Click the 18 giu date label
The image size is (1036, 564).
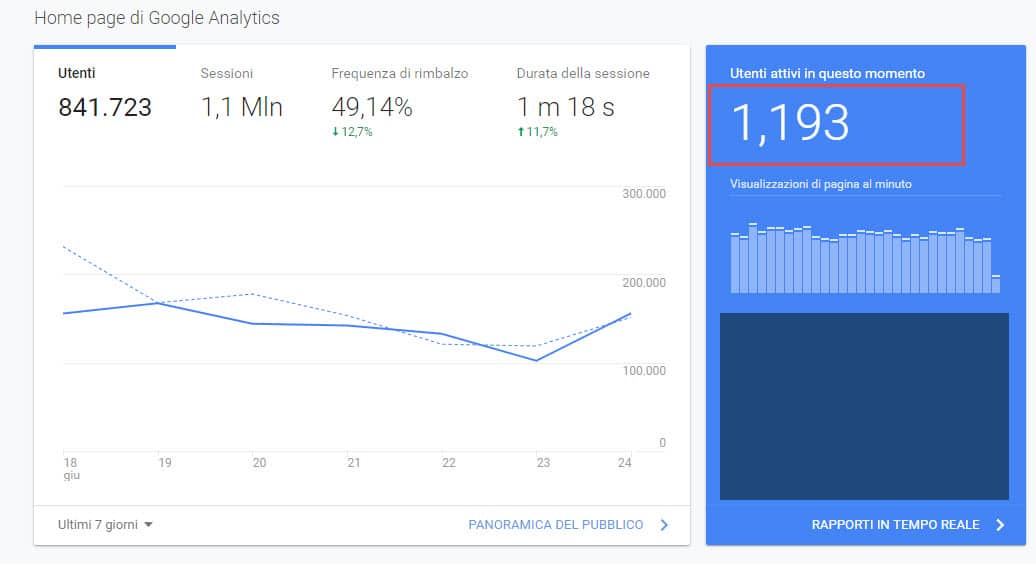(71, 468)
